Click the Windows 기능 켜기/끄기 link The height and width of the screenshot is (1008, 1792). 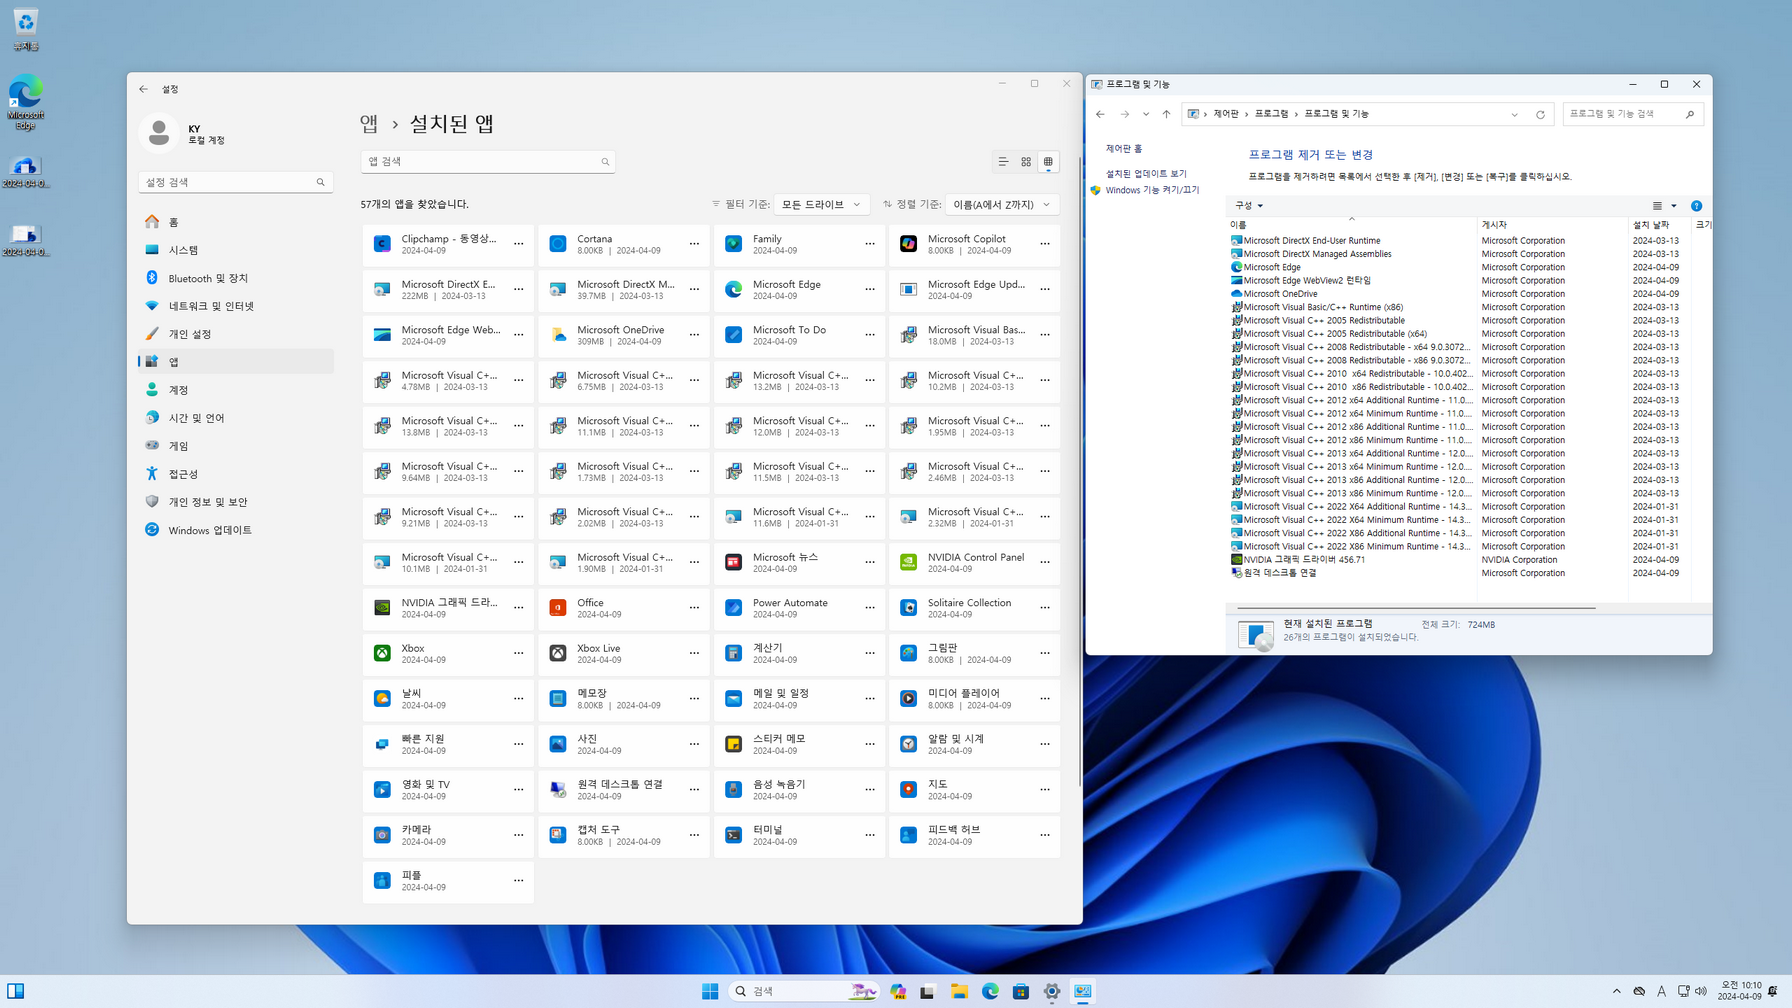click(x=1152, y=190)
